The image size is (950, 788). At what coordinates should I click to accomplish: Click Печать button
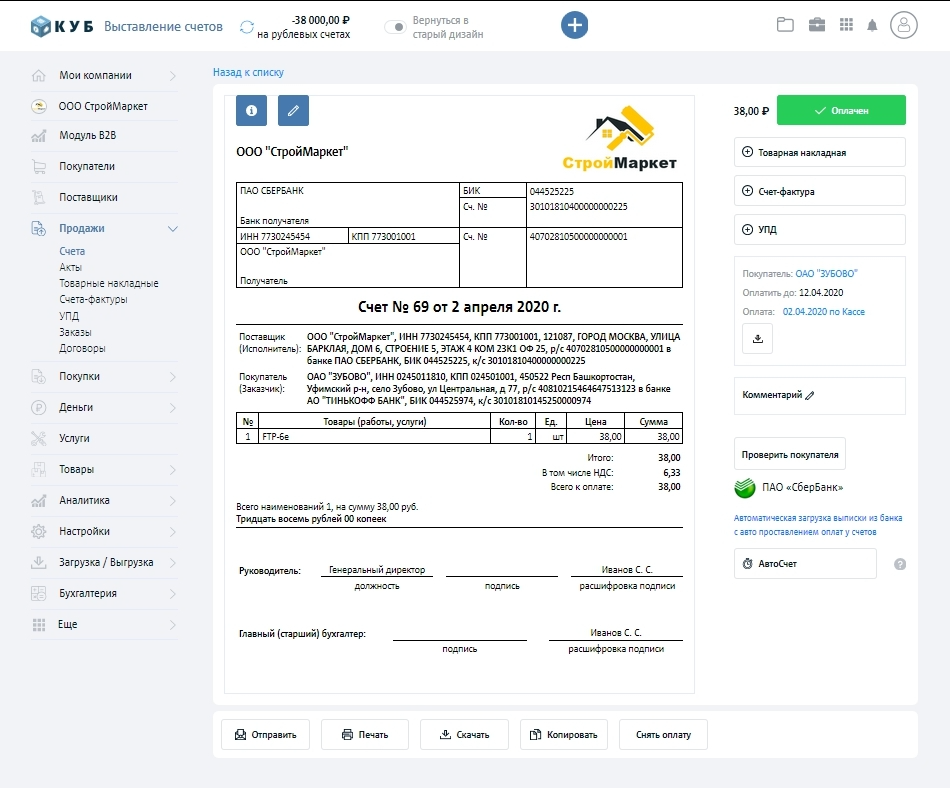[365, 735]
